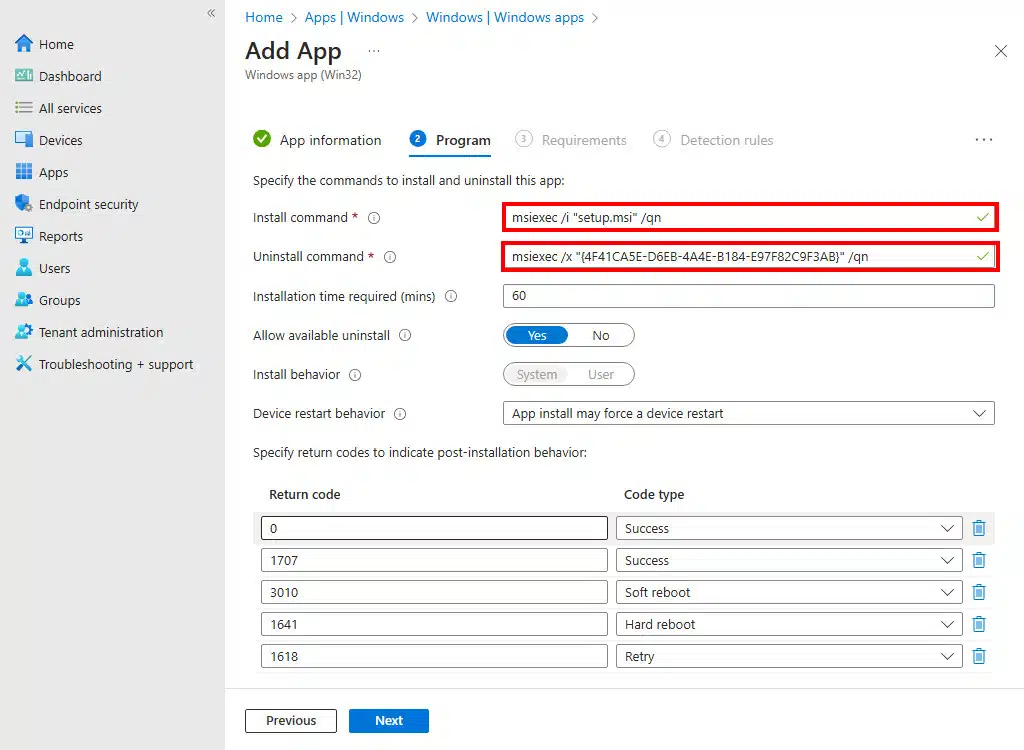Click return code field containing 3010
Screen dimensions: 1024x750
click(434, 592)
